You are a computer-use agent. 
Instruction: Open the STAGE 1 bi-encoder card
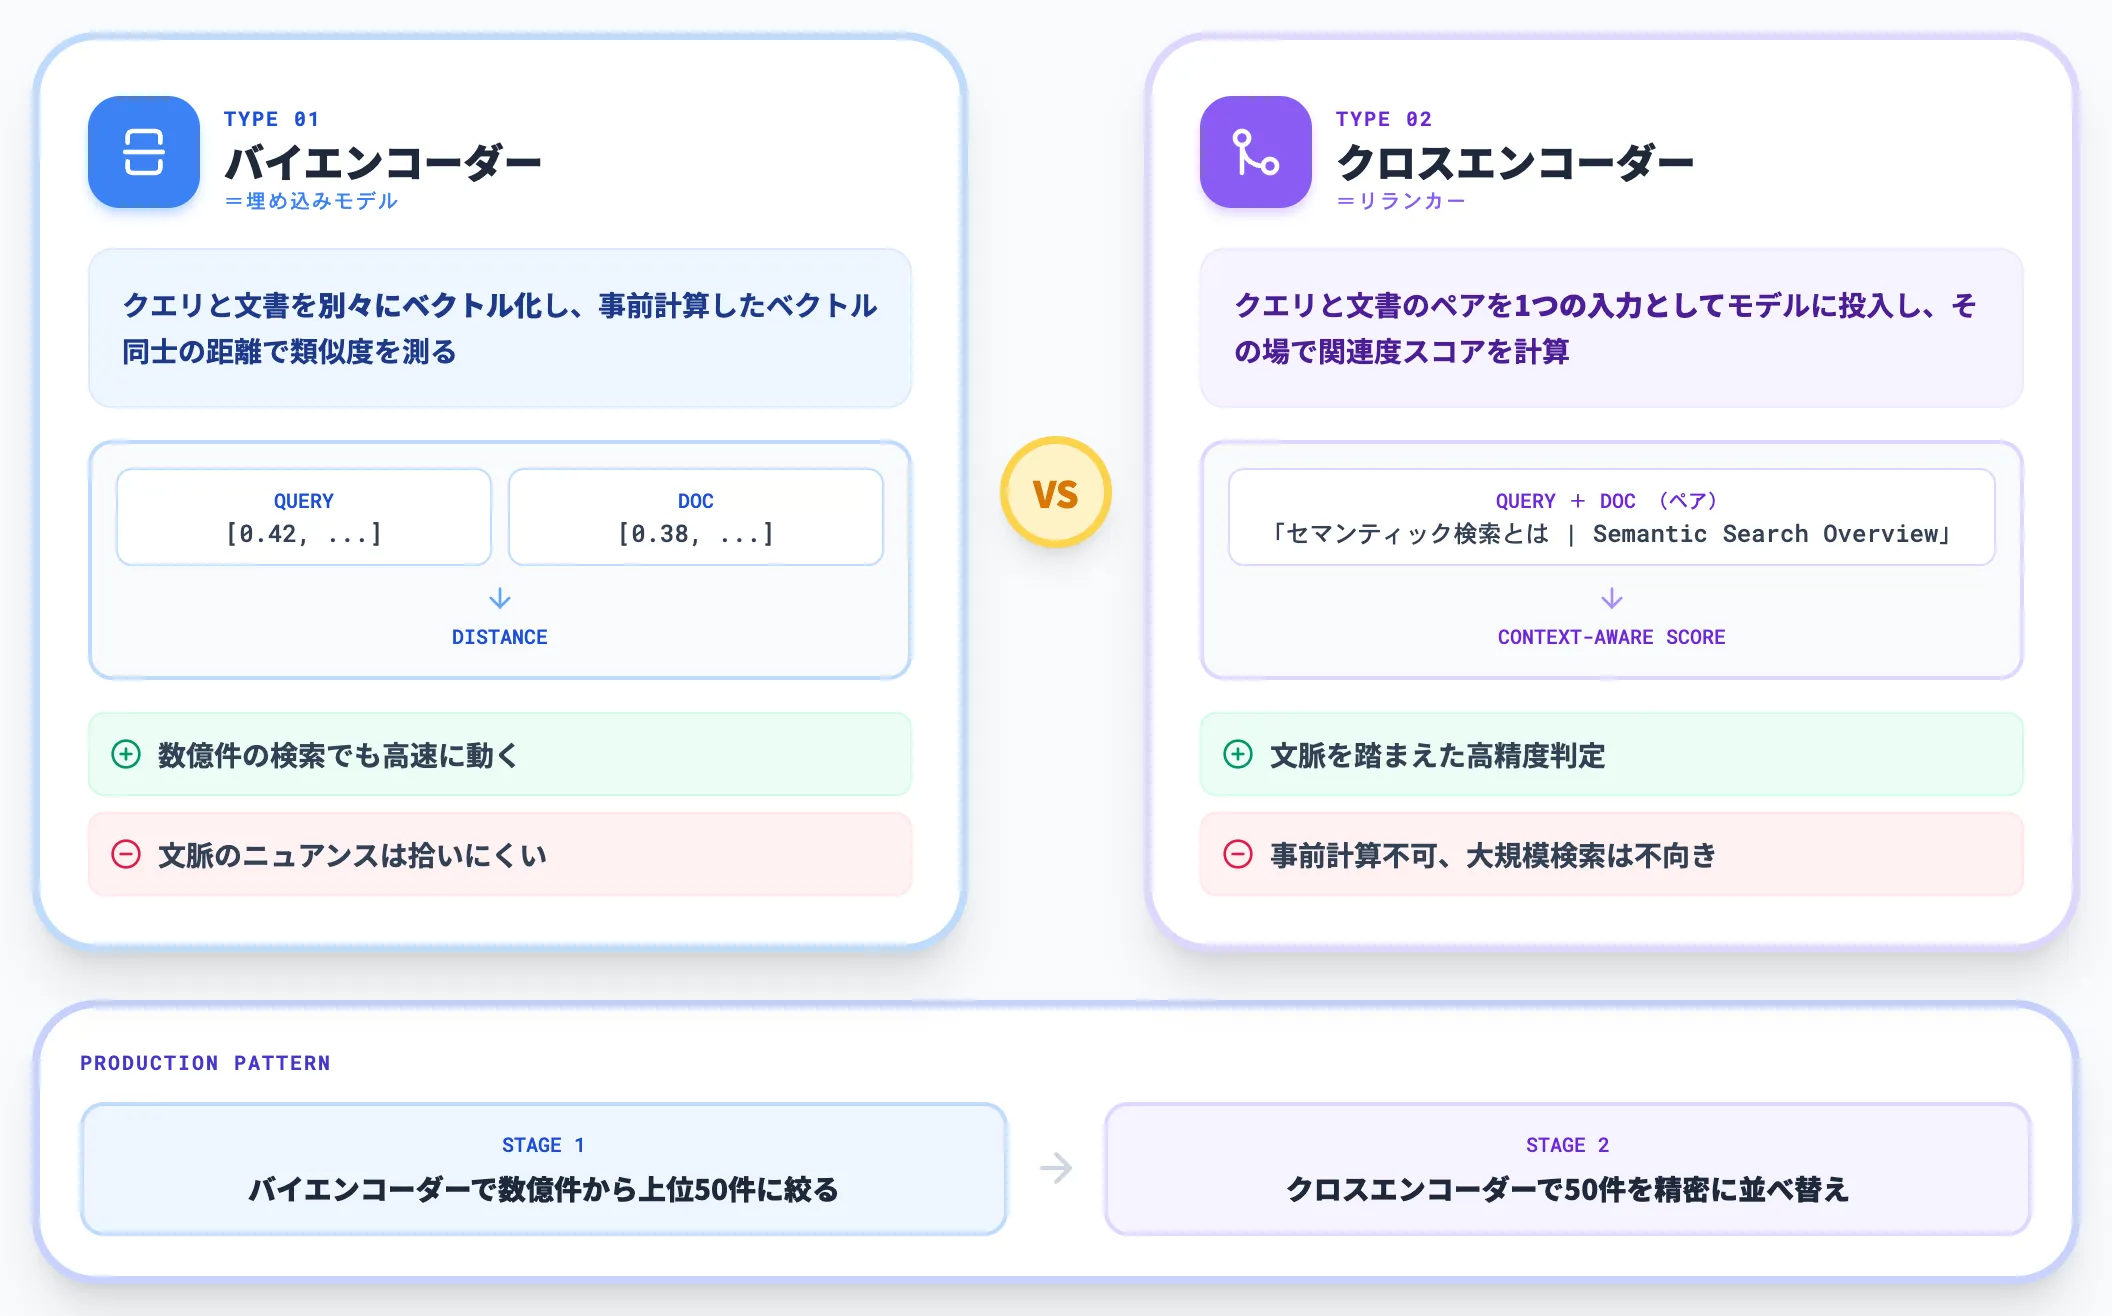[544, 1169]
